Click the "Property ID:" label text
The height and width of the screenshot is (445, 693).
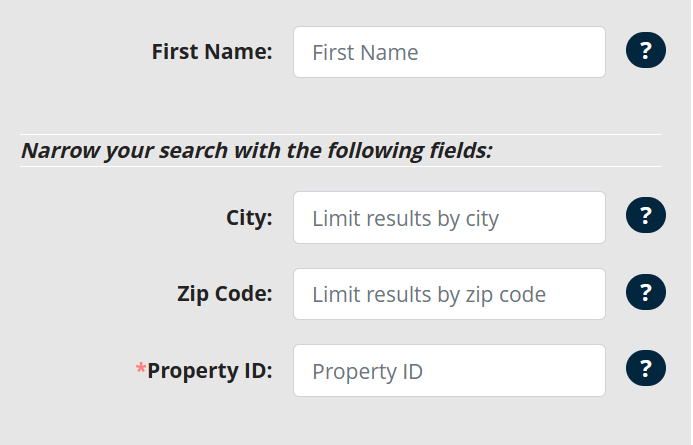coord(210,371)
